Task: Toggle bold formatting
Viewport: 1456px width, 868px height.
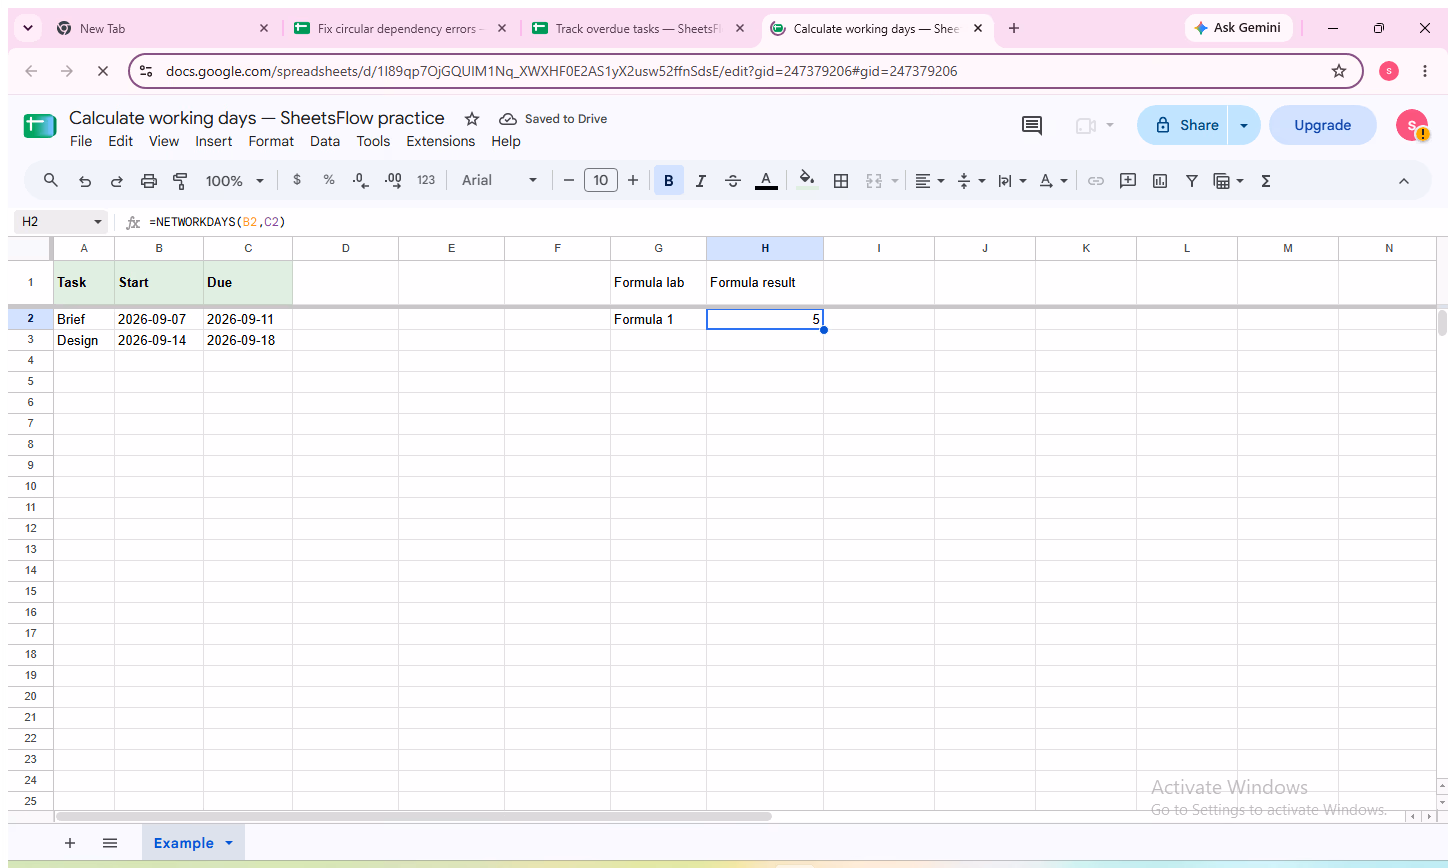Action: pos(669,181)
